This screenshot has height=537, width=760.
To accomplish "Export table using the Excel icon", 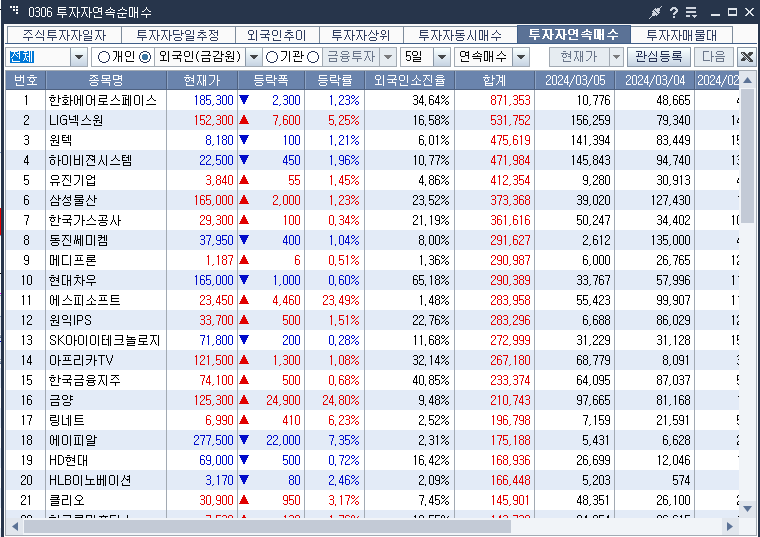I will click(x=747, y=57).
